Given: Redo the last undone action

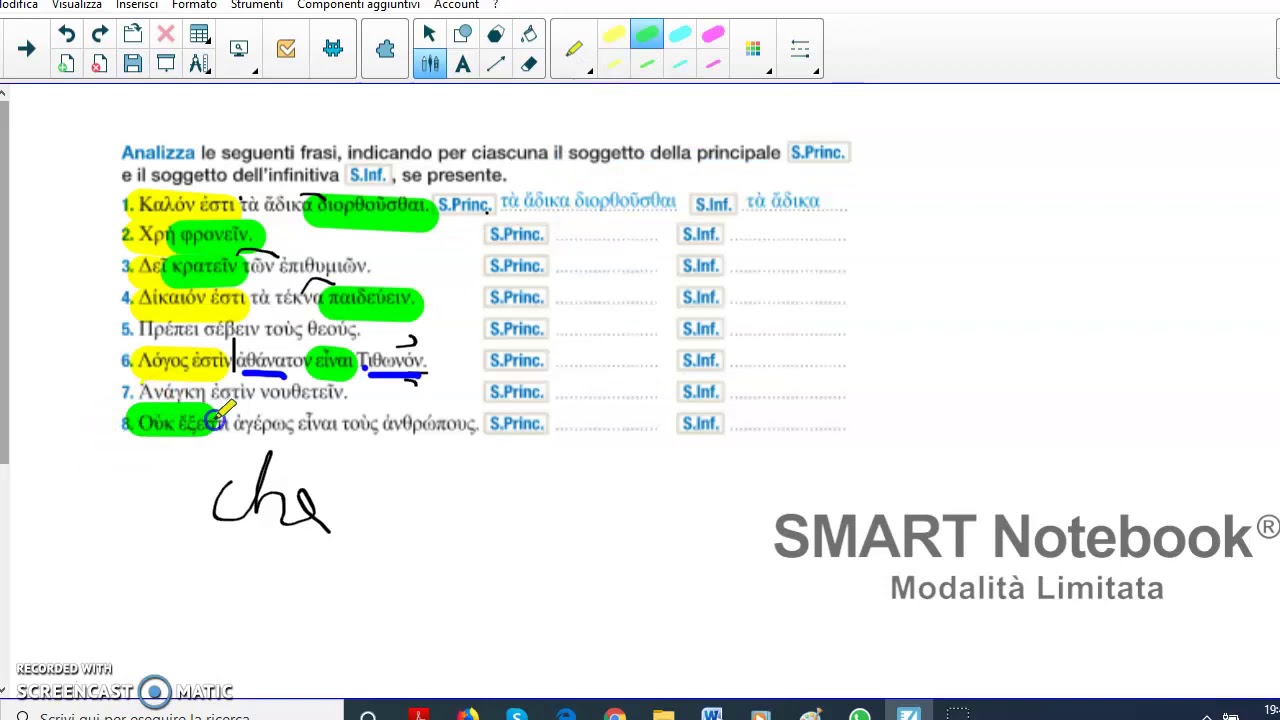Looking at the screenshot, I should 99,35.
